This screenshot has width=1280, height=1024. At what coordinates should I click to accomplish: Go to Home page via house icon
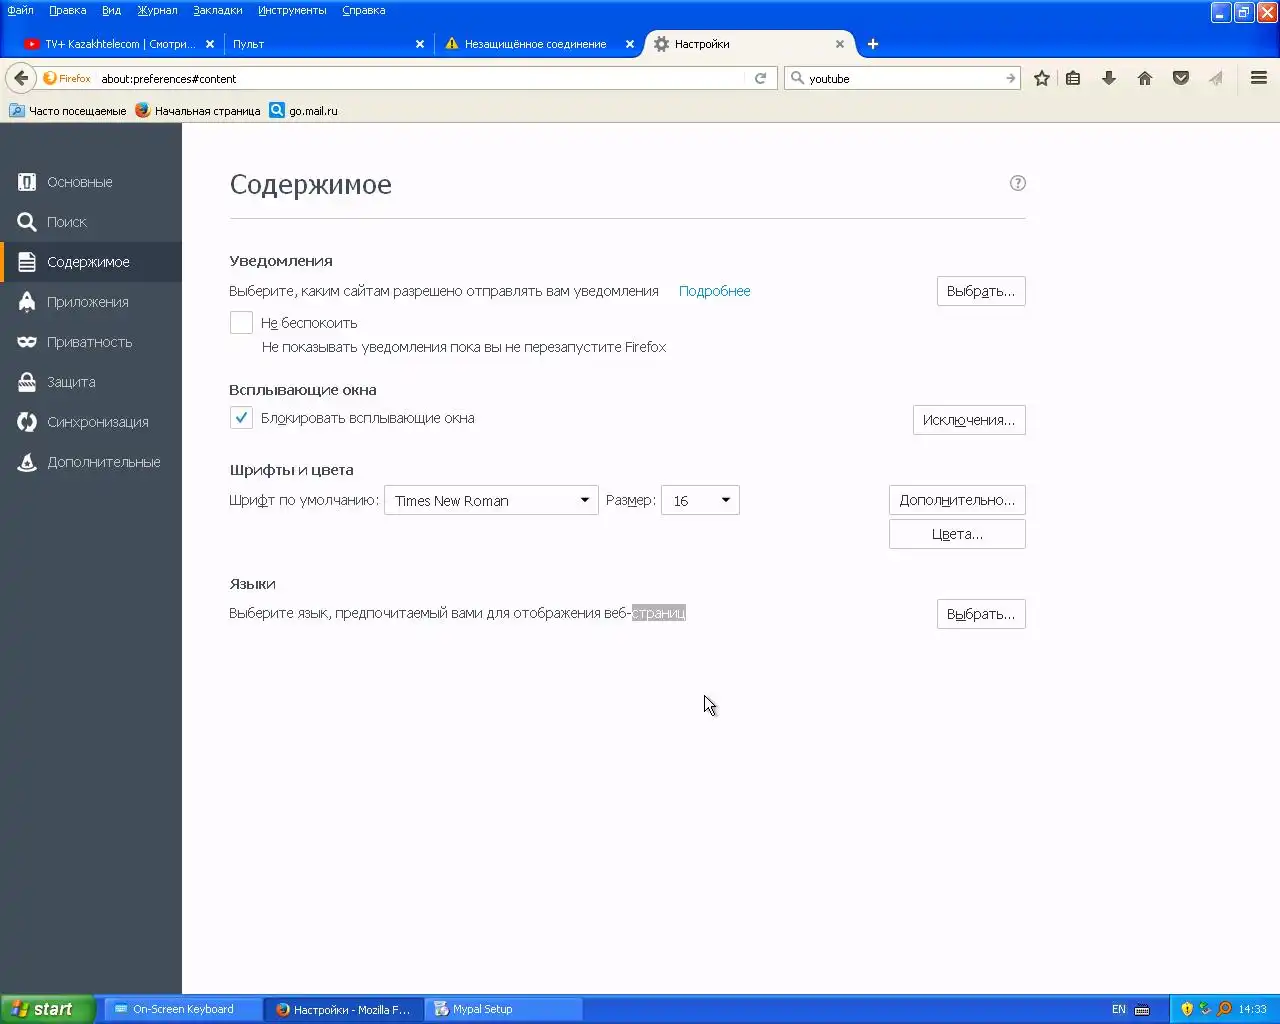(1145, 78)
